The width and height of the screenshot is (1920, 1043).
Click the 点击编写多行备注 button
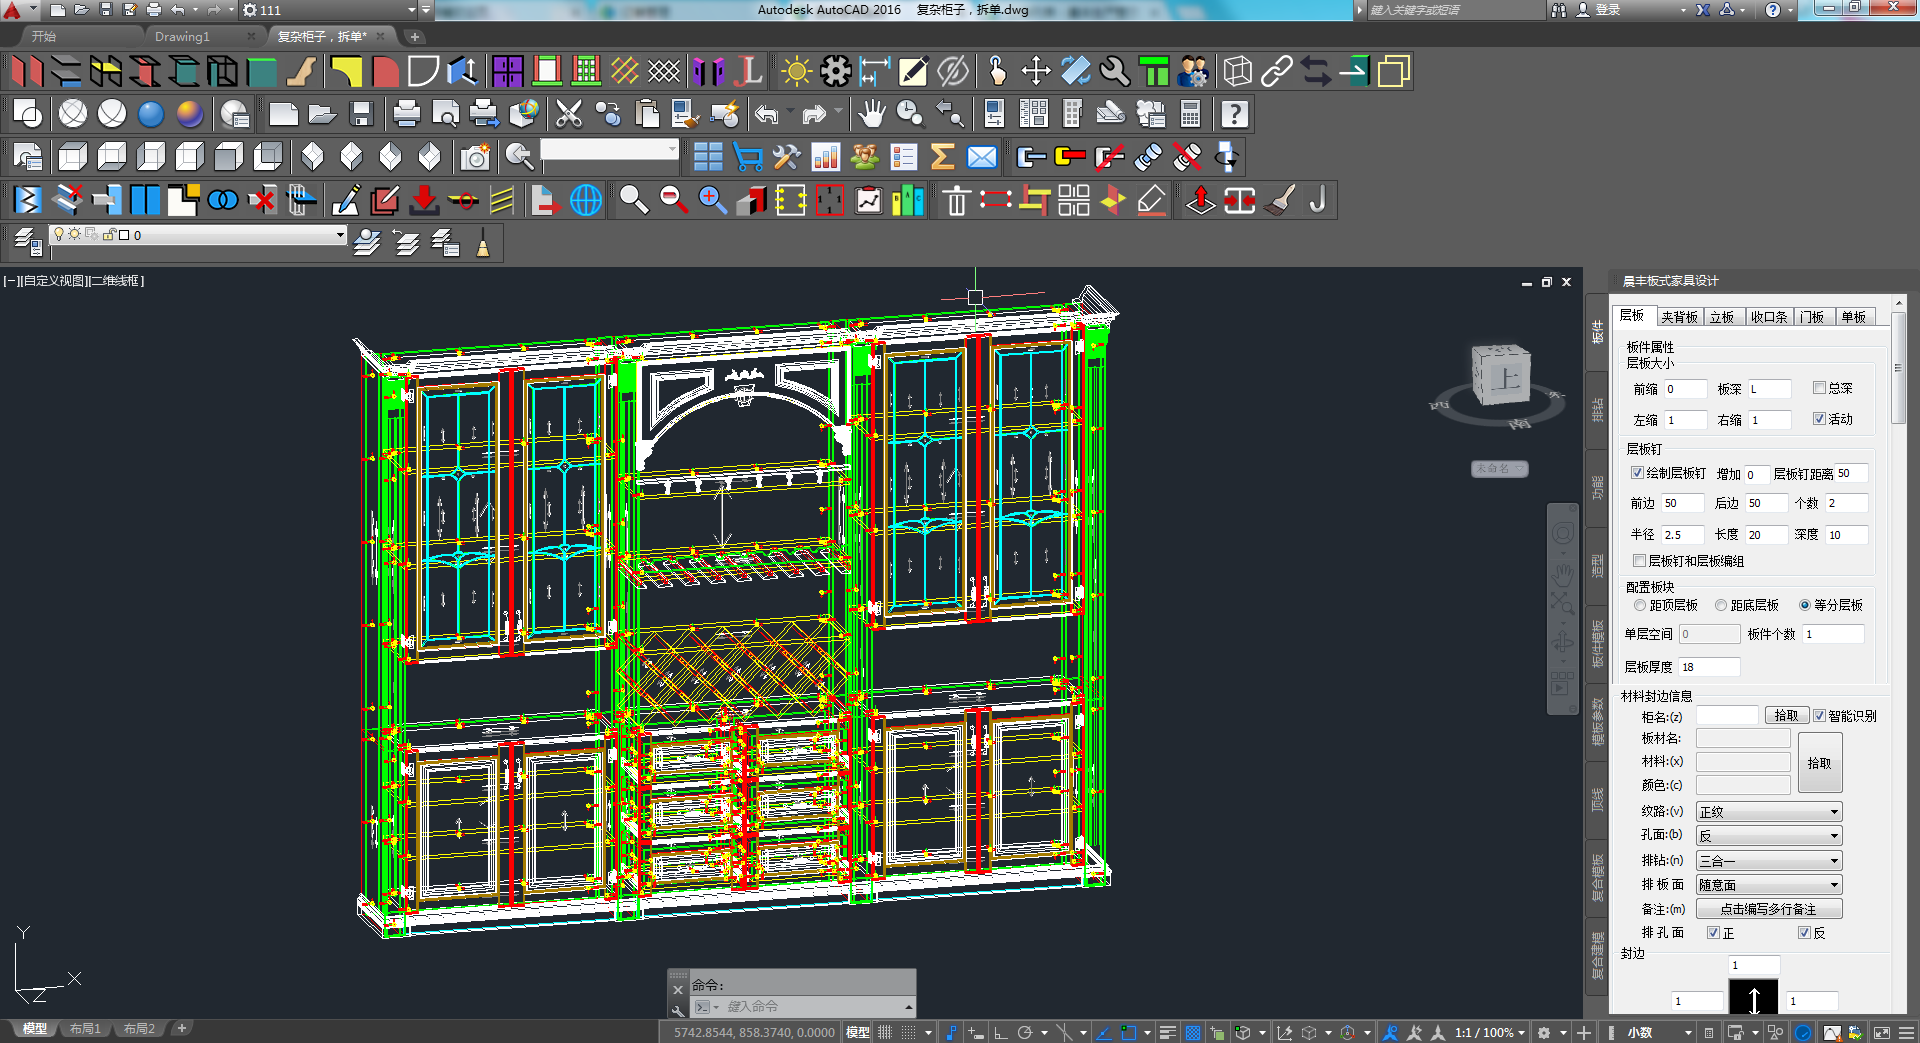pyautogui.click(x=1769, y=909)
